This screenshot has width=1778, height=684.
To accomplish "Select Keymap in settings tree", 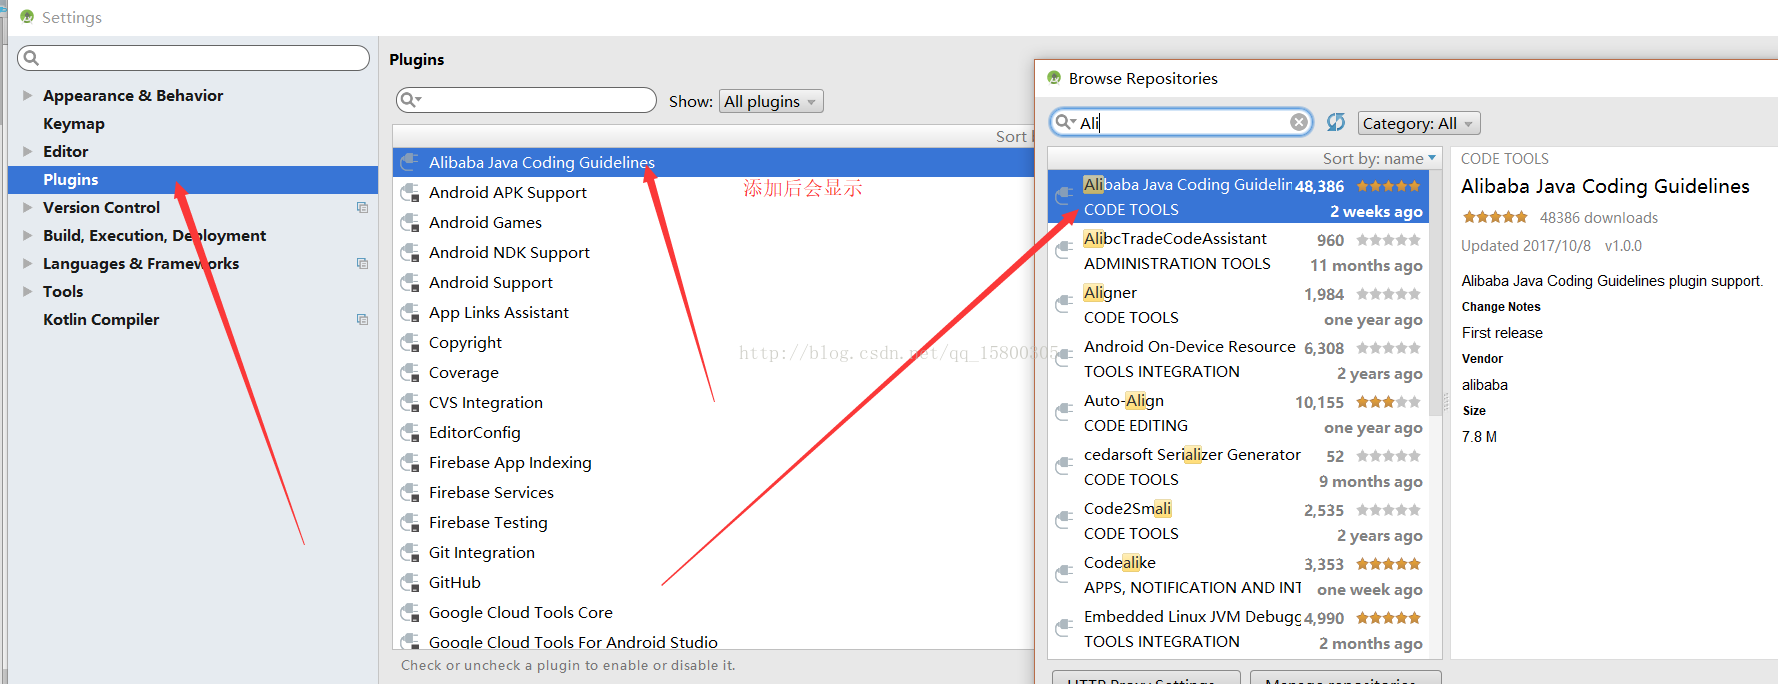I will tap(74, 123).
